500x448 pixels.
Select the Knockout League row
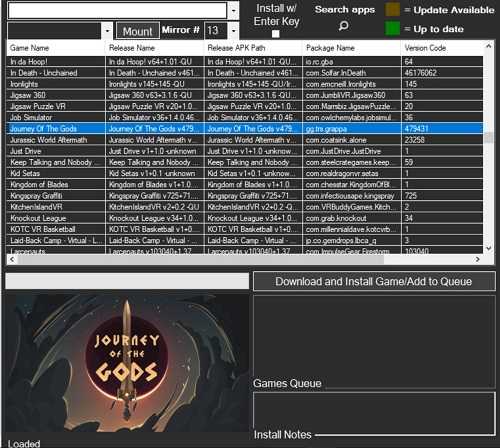245,218
